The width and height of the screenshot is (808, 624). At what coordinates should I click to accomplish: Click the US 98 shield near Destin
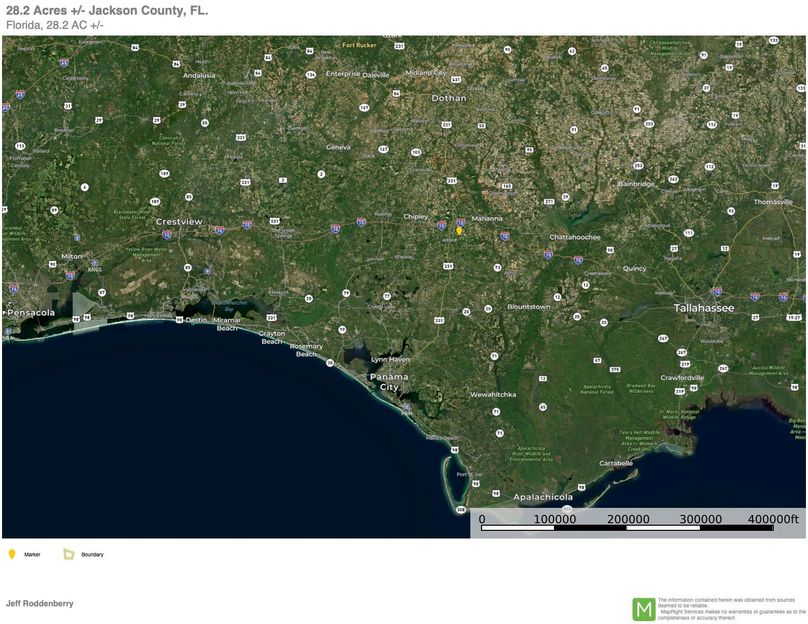[178, 320]
